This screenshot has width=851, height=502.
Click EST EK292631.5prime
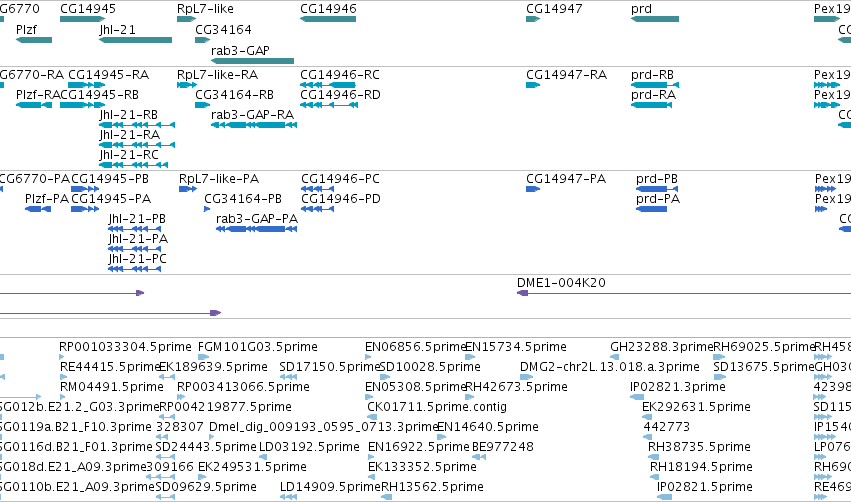pos(696,407)
